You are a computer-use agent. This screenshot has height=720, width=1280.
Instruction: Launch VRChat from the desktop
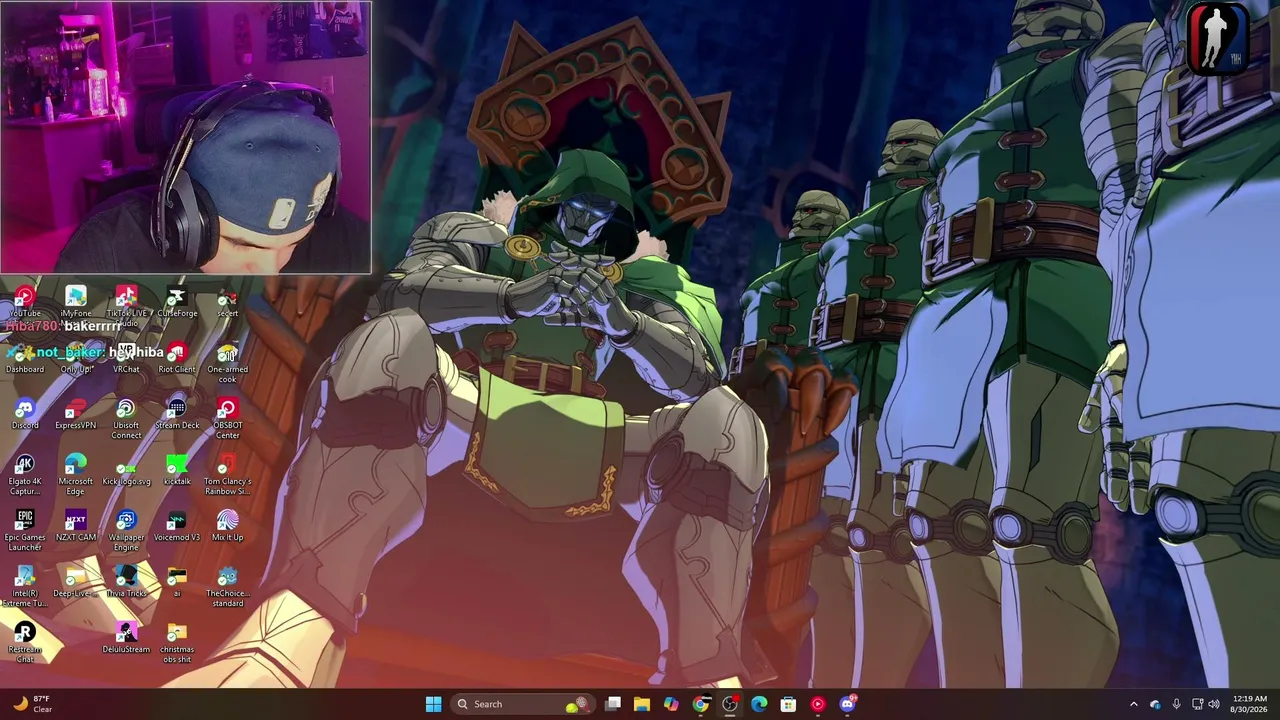click(x=126, y=358)
